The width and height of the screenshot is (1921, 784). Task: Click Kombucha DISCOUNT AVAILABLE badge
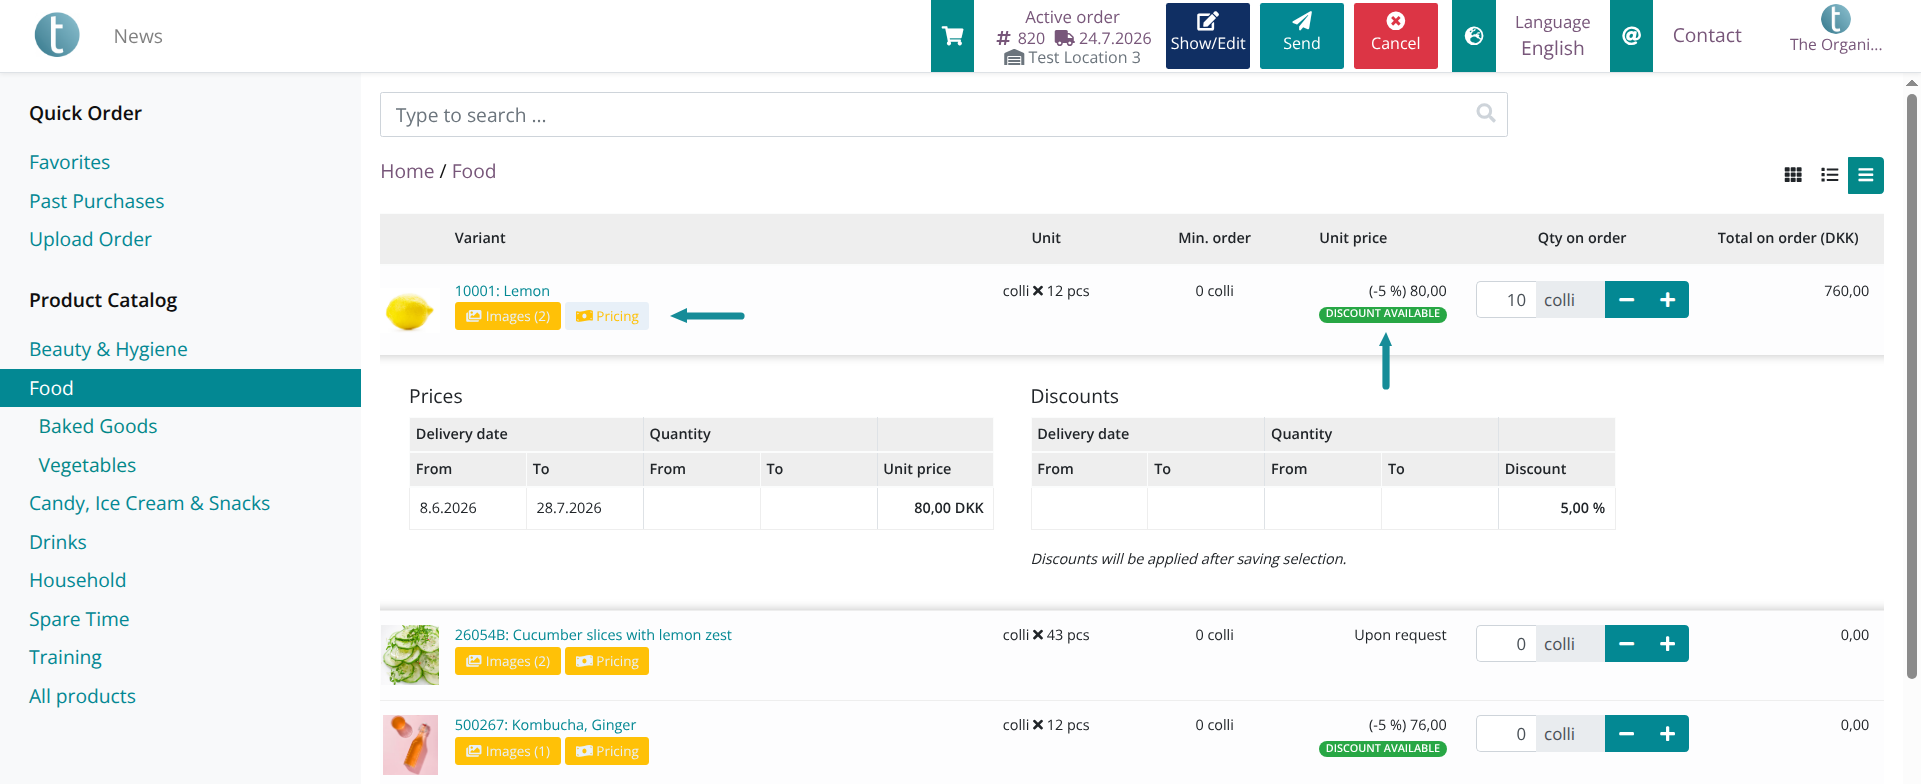pyautogui.click(x=1382, y=749)
